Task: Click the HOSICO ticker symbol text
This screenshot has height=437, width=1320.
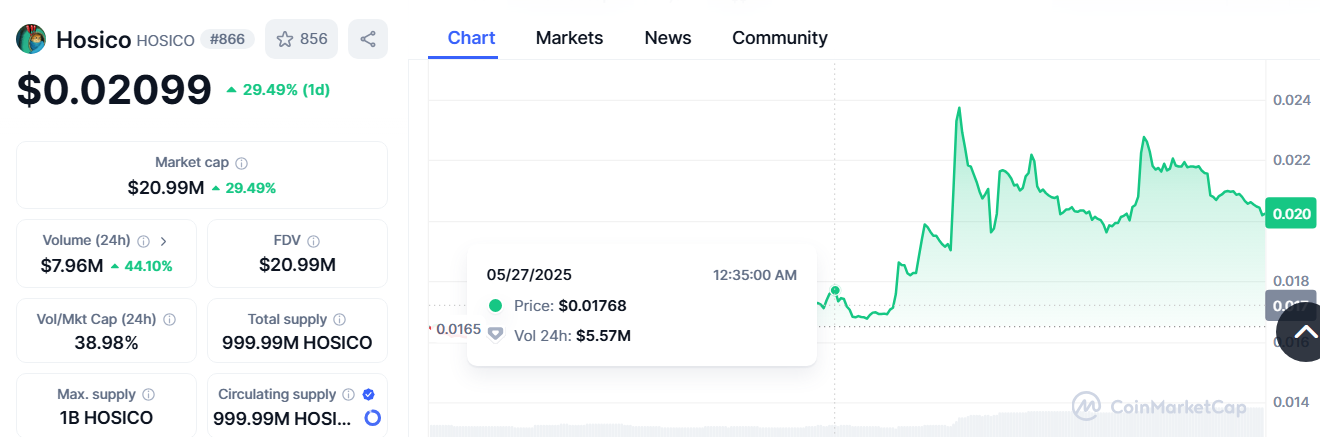Action: pos(166,40)
